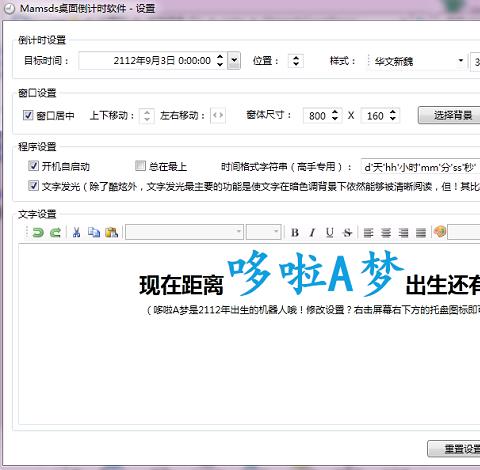Click the 重置设置 button
Image resolution: width=480 pixels, height=470 pixels.
coord(454,449)
